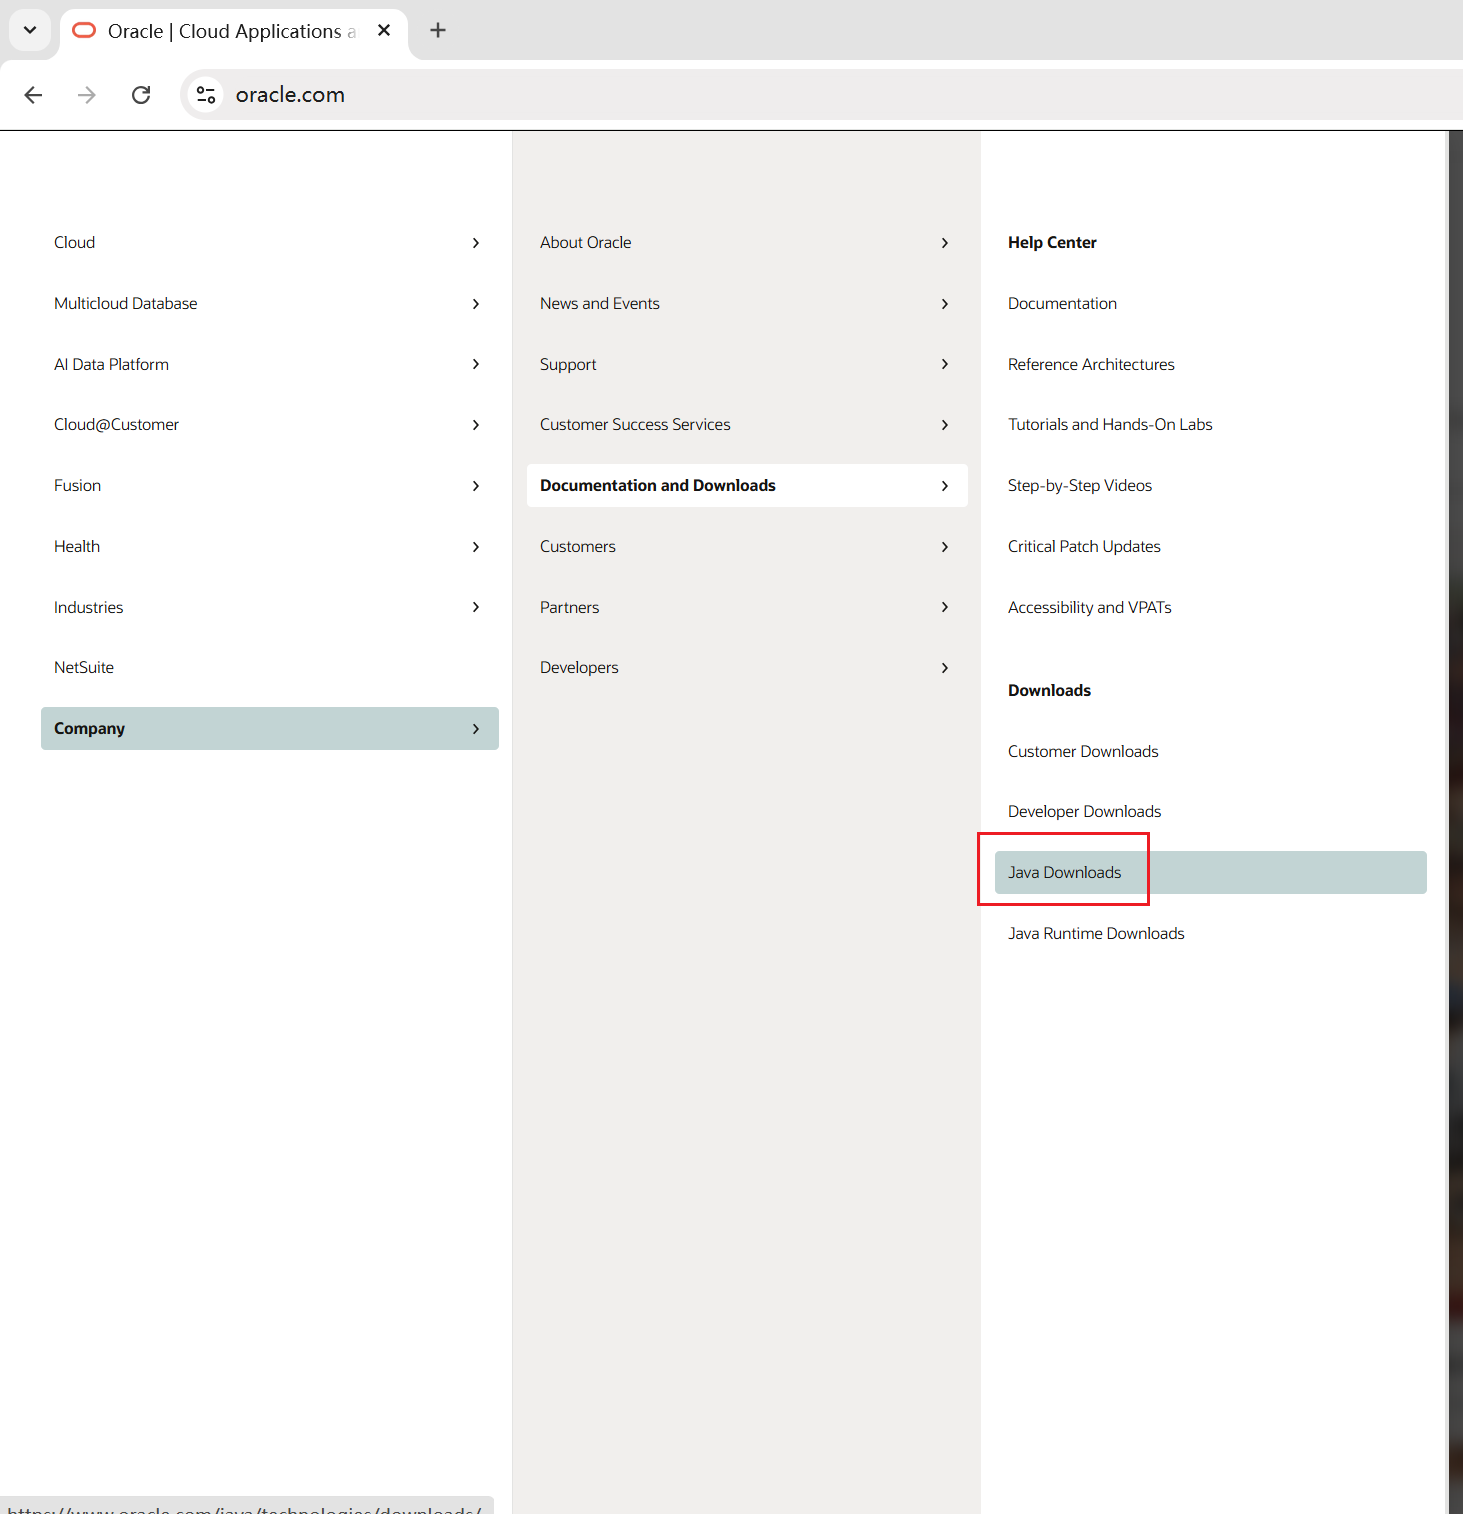Viewport: 1463px width, 1514px height.
Task: Open Java Runtime Downloads link
Action: coord(1096,934)
